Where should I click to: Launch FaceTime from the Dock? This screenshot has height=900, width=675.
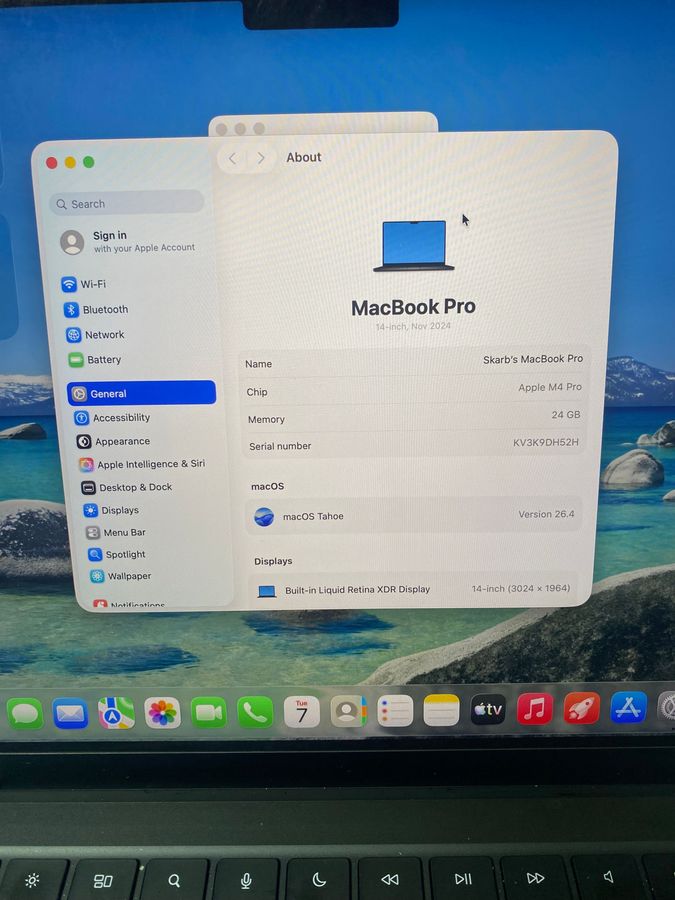point(209,712)
